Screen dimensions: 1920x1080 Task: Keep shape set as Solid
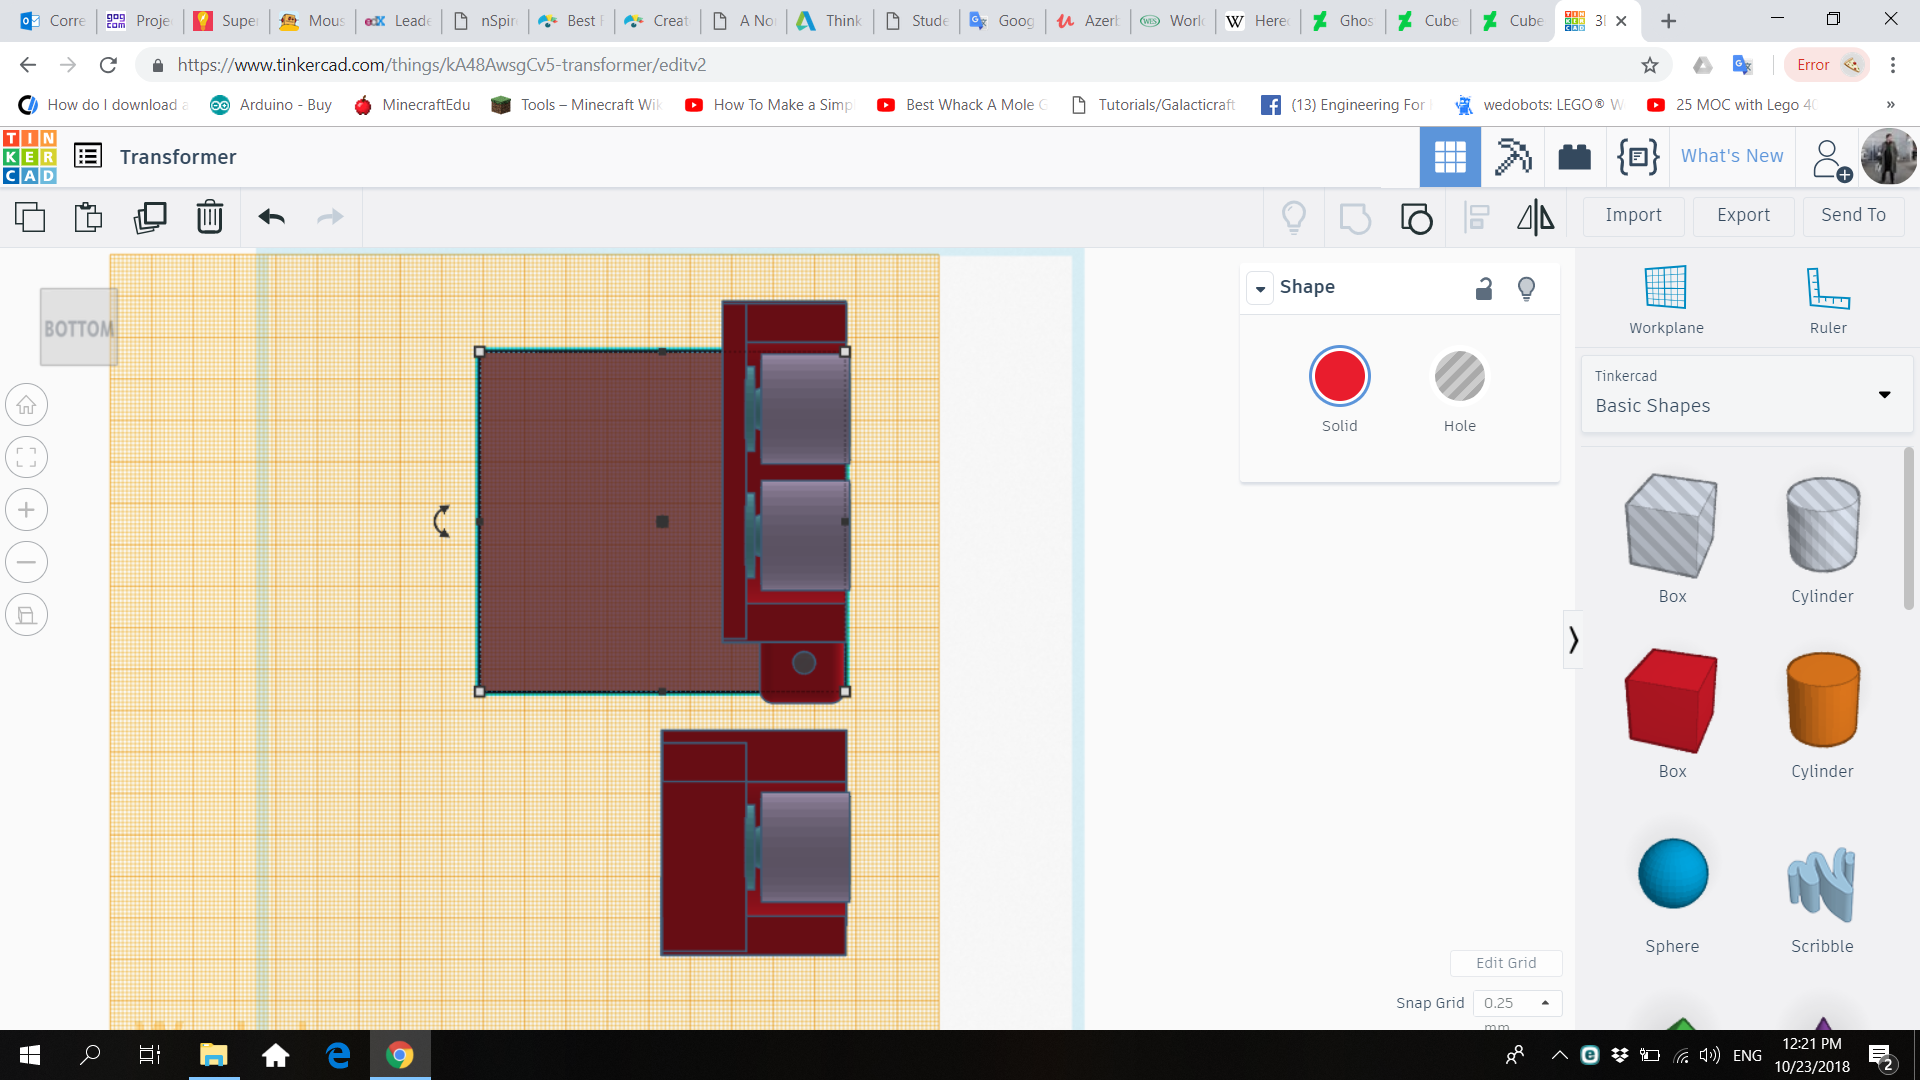click(x=1339, y=376)
